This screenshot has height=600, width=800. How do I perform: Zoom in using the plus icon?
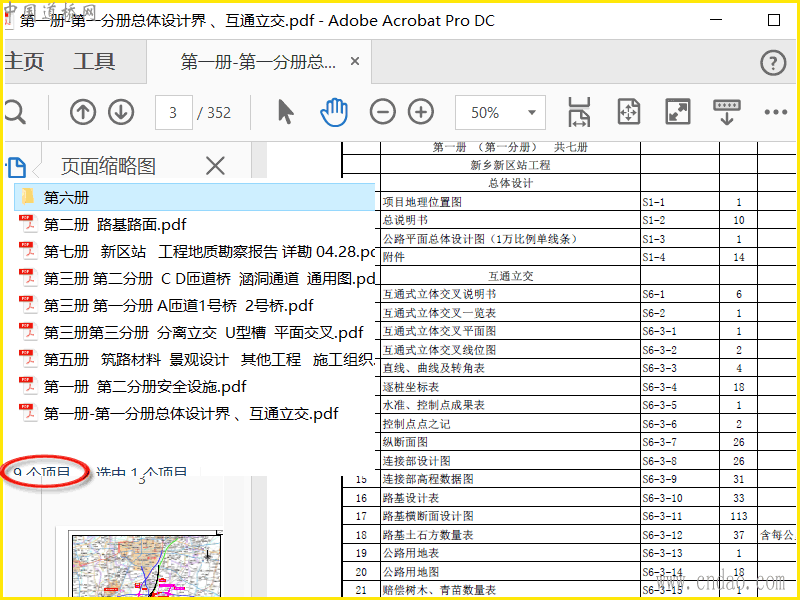click(421, 112)
